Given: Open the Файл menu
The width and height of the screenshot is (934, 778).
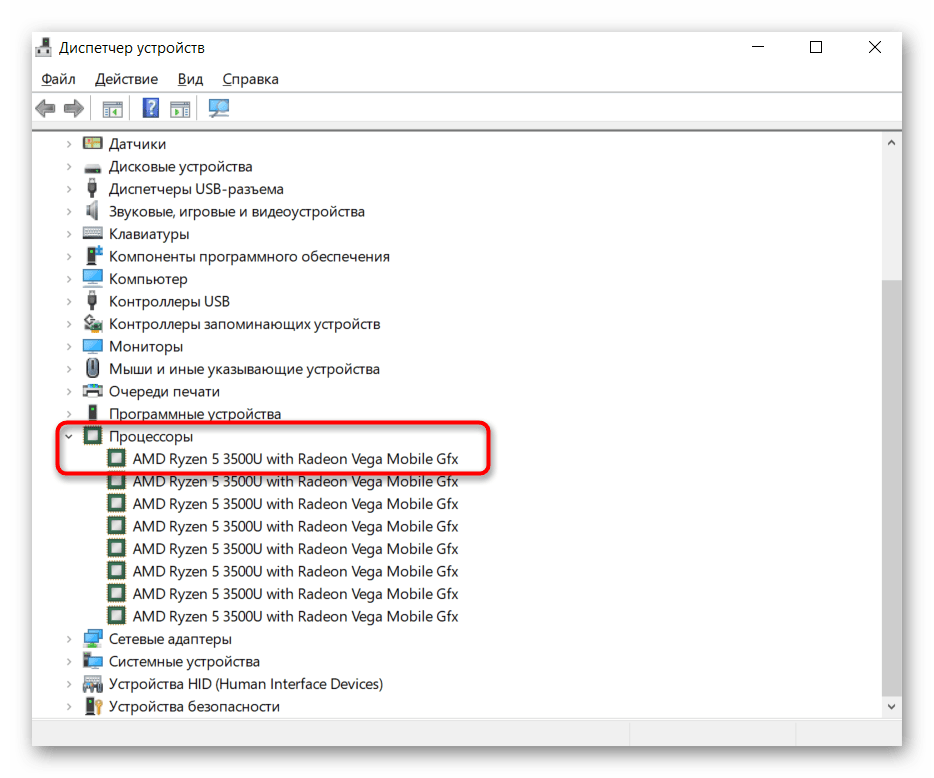Looking at the screenshot, I should [59, 79].
